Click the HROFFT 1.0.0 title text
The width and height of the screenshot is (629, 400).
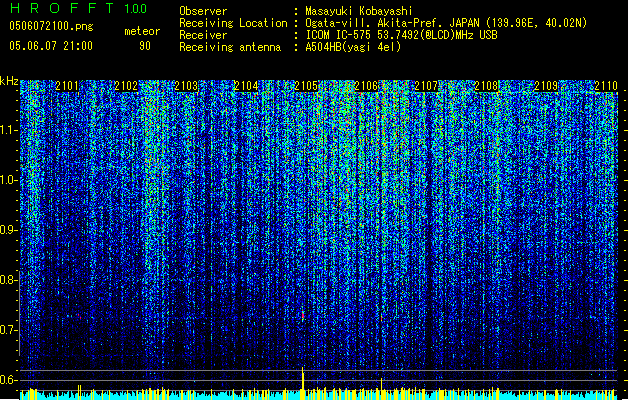pyautogui.click(x=78, y=8)
